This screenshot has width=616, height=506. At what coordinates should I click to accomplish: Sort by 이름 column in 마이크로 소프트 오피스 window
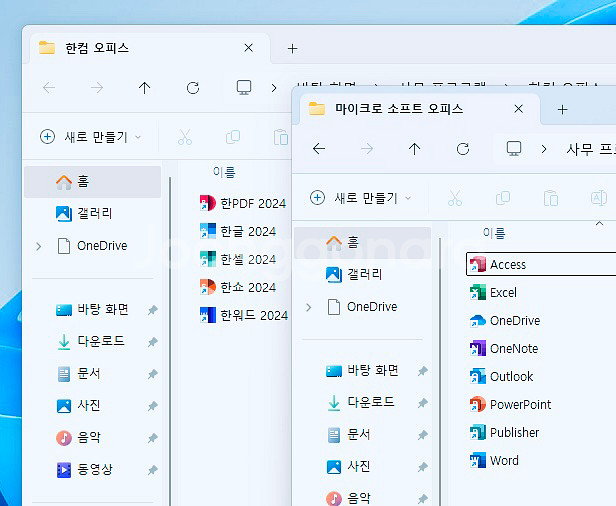click(494, 233)
